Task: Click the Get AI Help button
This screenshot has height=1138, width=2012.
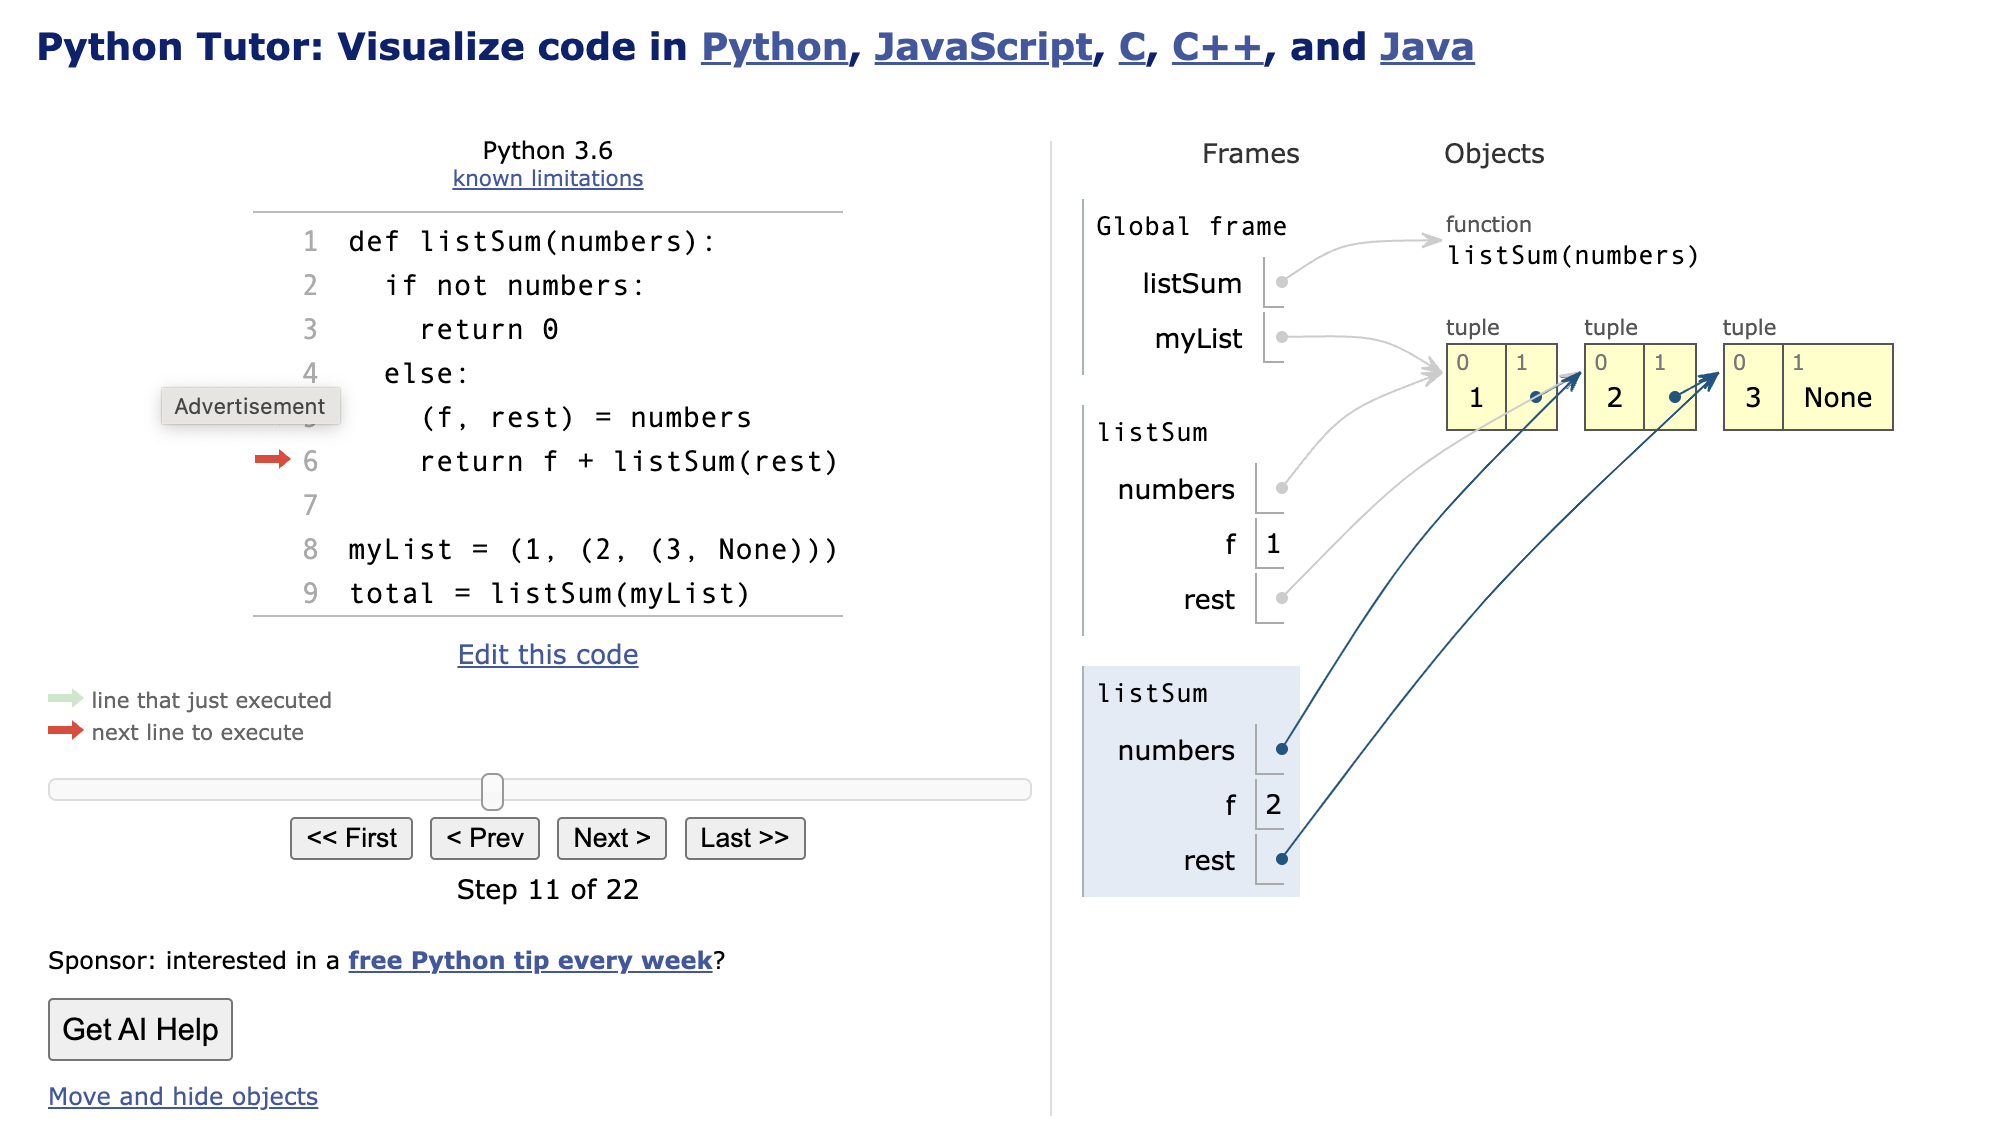Action: coord(140,1029)
